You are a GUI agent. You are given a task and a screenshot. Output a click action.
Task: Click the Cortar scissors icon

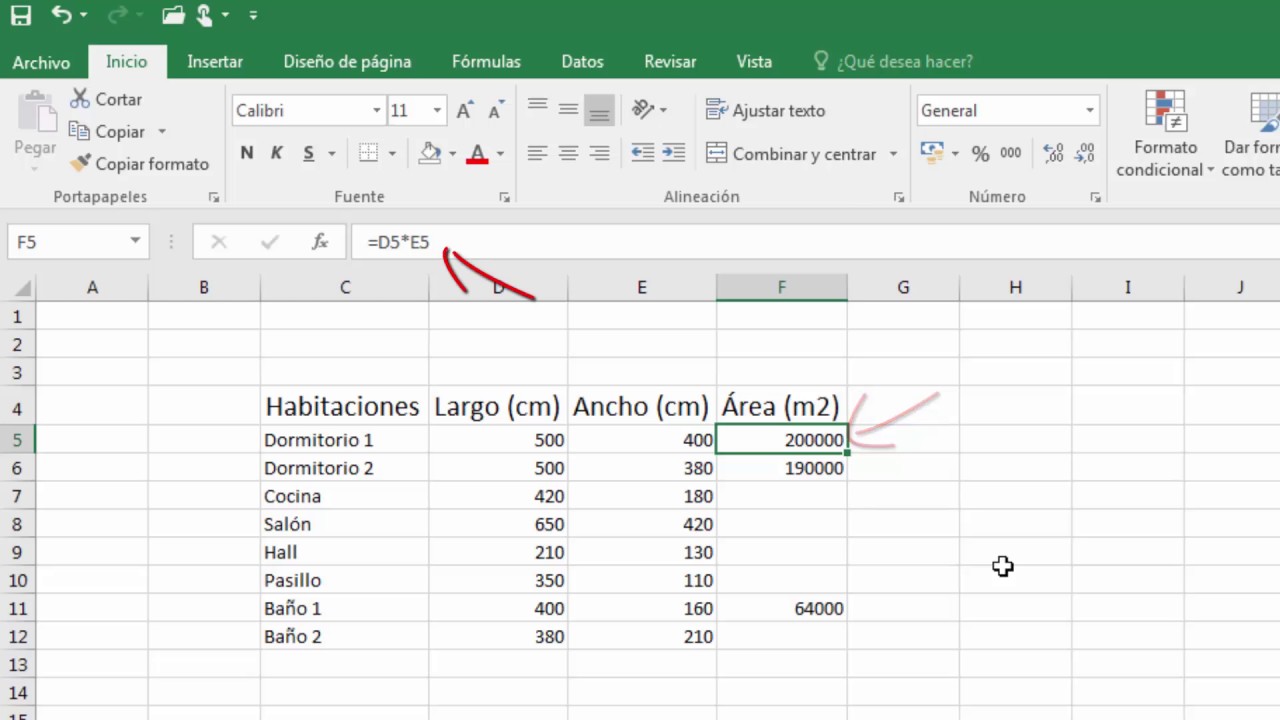[80, 99]
